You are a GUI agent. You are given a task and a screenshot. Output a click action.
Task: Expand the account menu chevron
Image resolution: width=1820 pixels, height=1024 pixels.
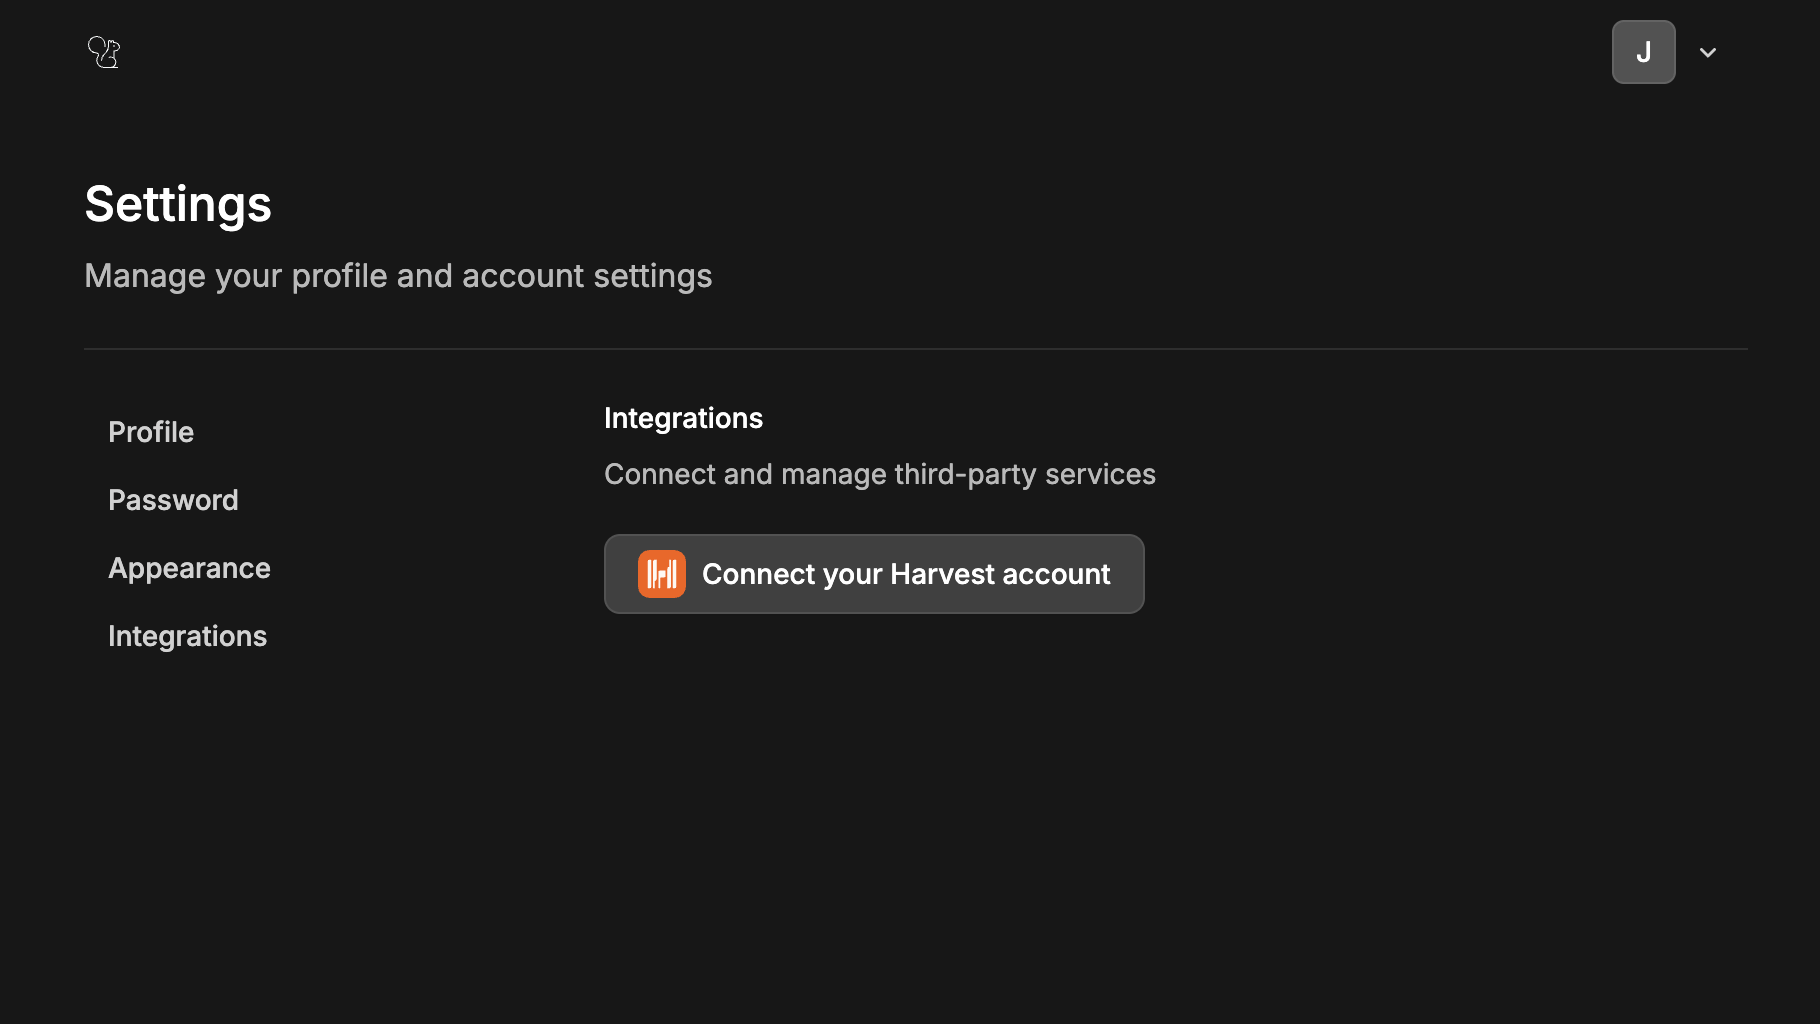point(1708,52)
